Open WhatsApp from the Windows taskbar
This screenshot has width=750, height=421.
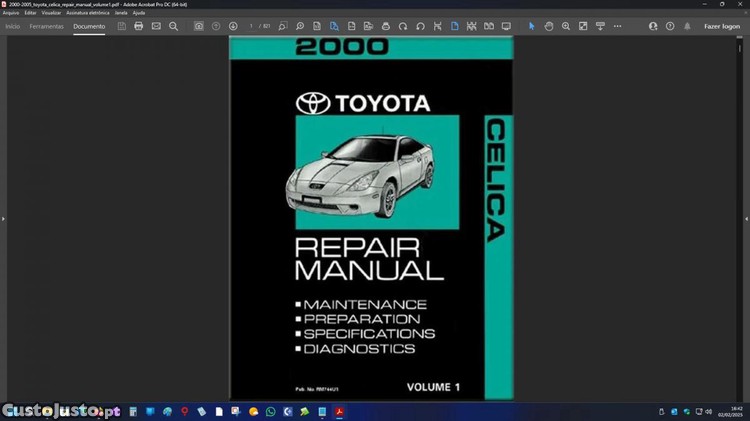point(270,411)
